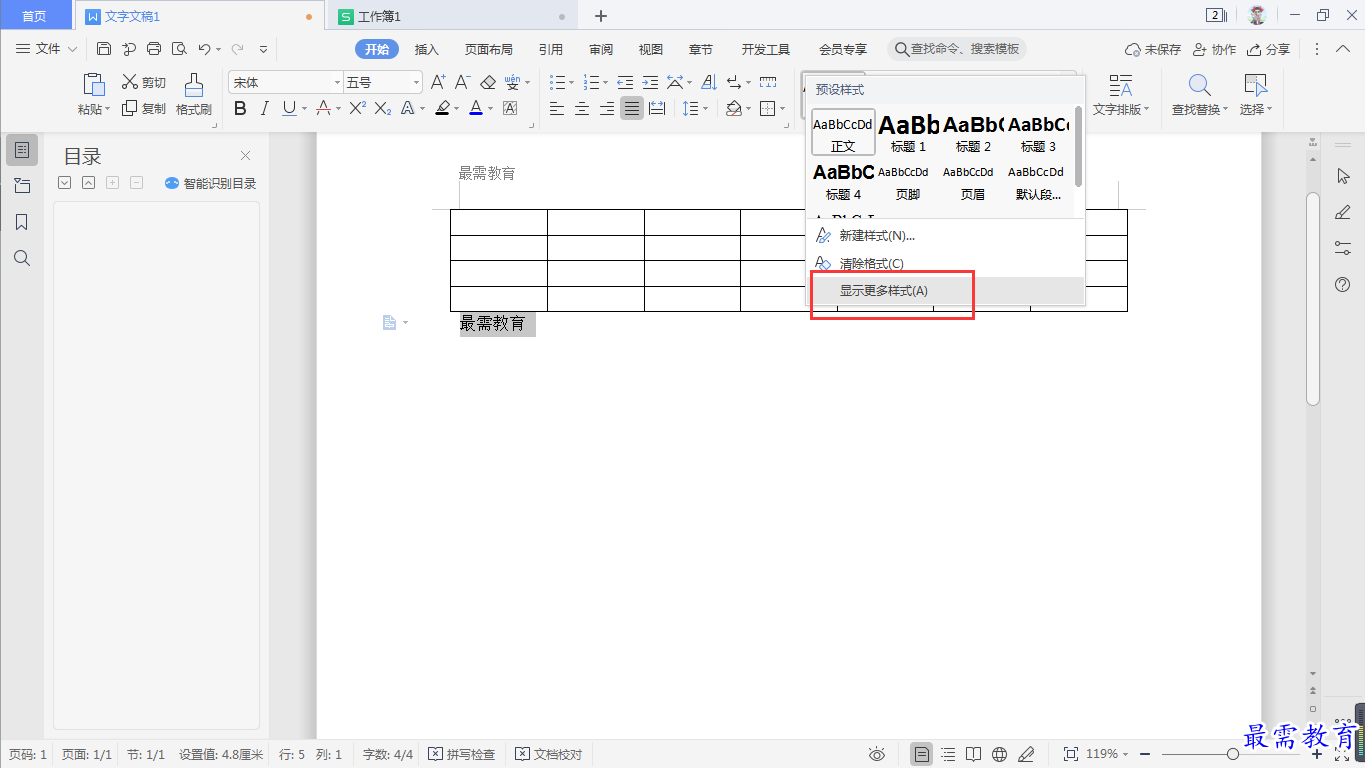
Task: Expand the bullet list dropdown arrow
Action: tap(572, 83)
